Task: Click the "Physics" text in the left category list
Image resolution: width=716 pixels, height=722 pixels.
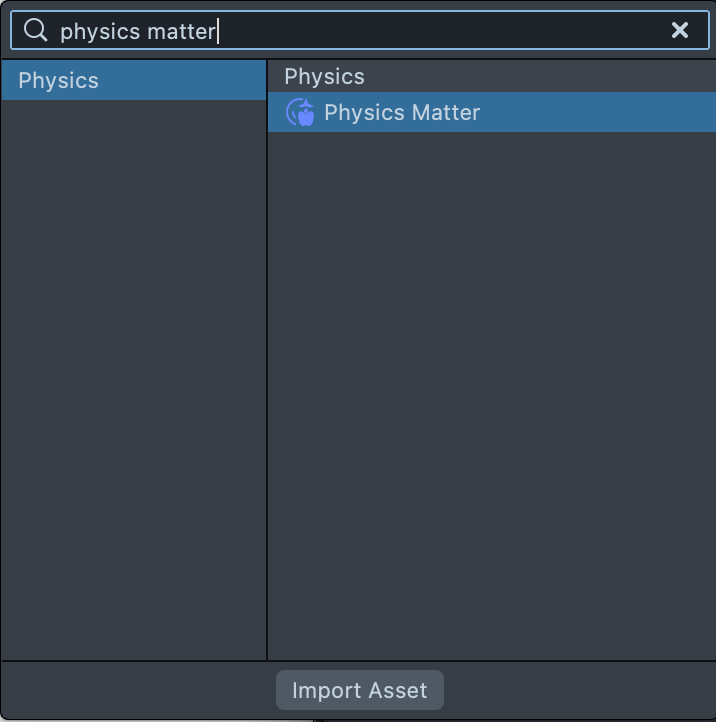Action: [58, 80]
